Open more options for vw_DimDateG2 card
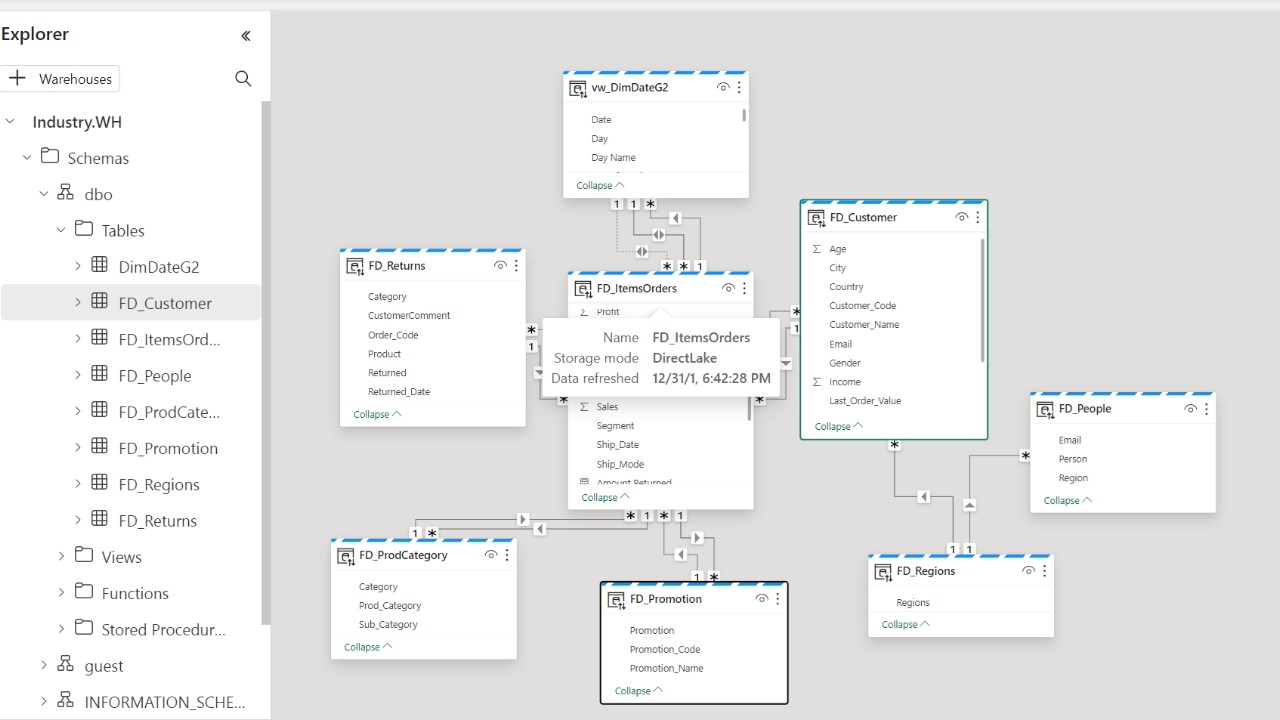 tap(739, 88)
